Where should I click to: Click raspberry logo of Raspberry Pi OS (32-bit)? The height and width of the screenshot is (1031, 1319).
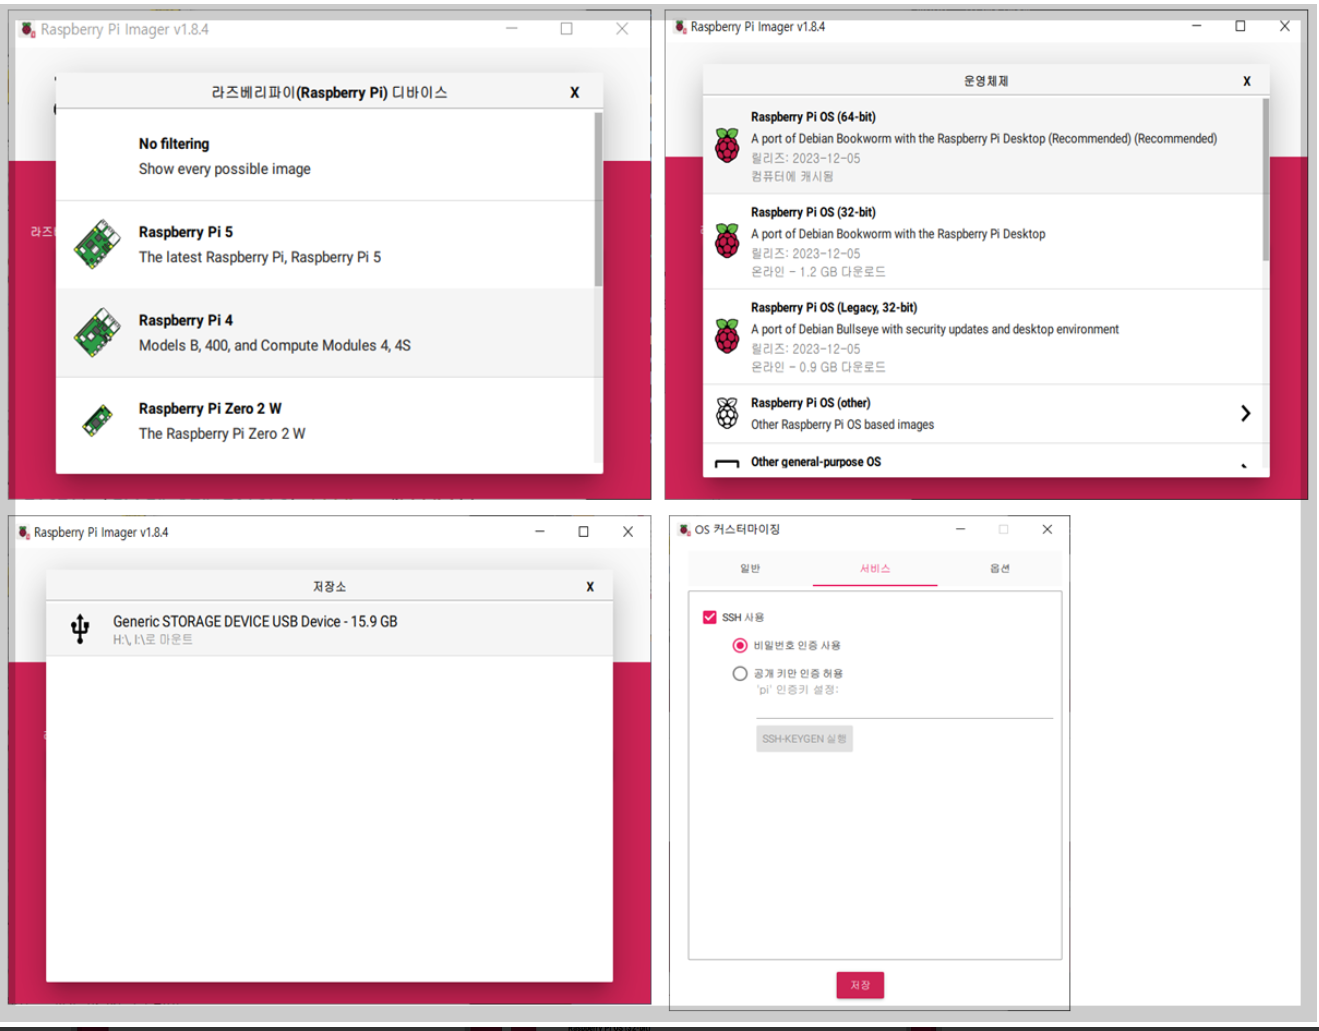(x=727, y=241)
